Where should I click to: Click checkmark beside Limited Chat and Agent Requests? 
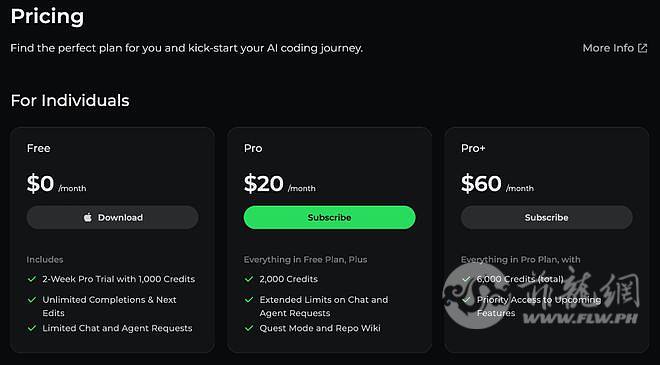click(32, 328)
